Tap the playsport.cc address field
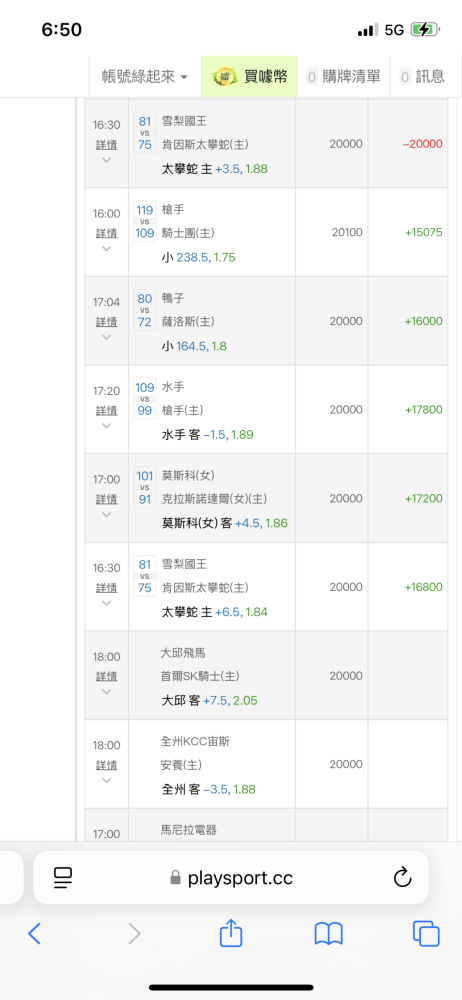The height and width of the screenshot is (1000, 462). (x=231, y=878)
